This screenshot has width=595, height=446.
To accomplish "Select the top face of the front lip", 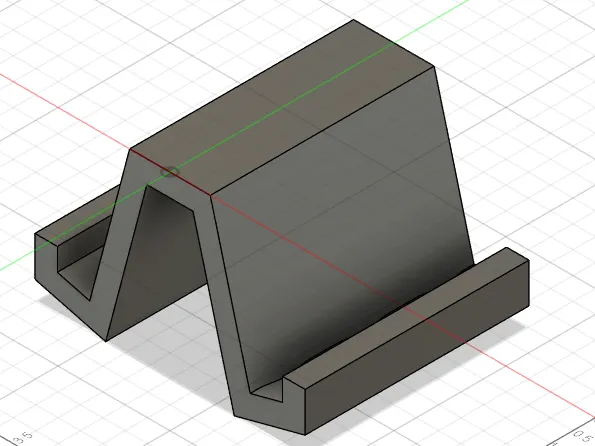I will (x=407, y=318).
